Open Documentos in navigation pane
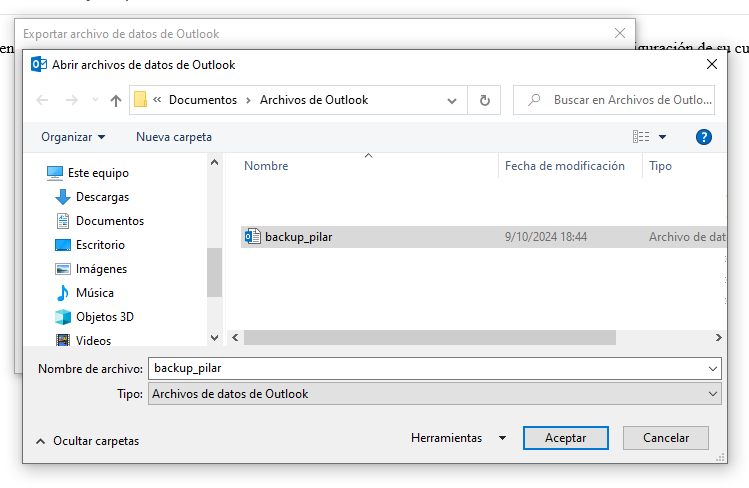Screen dimensions: 749x488 (110, 221)
